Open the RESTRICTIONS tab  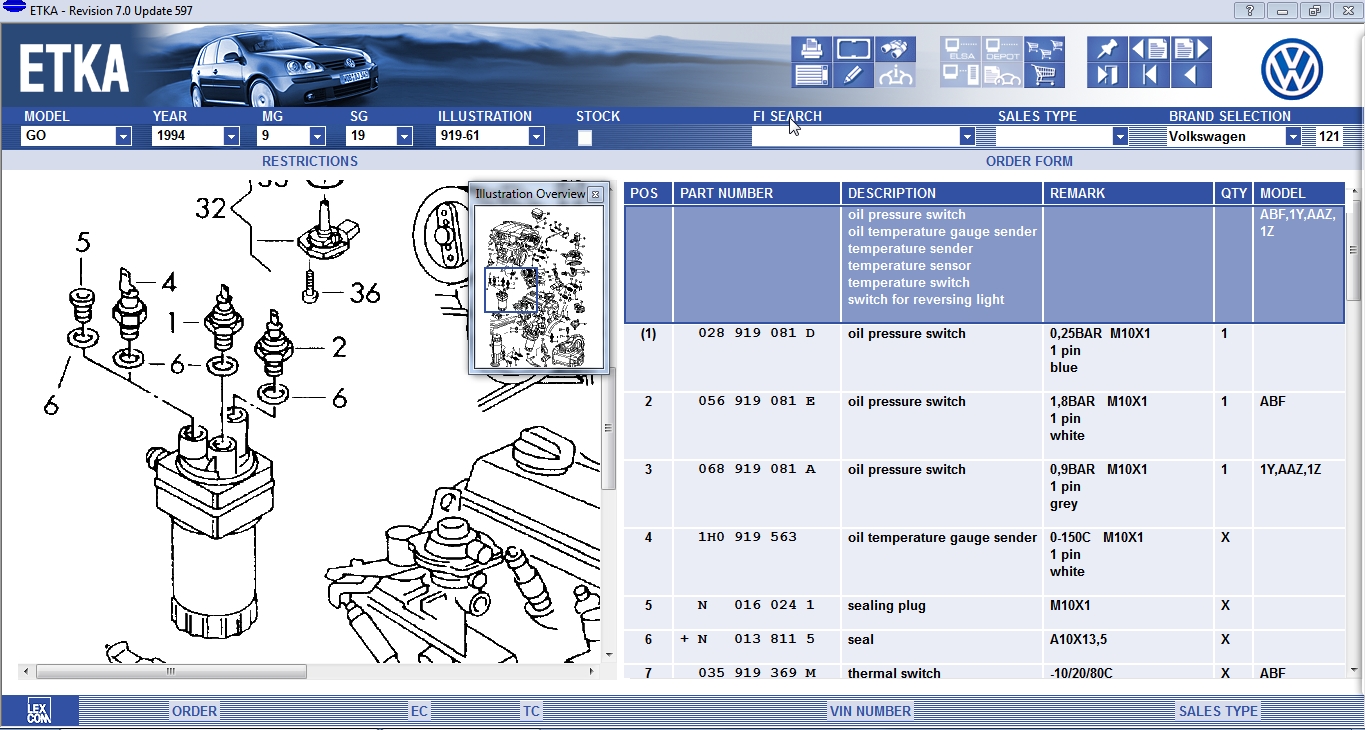(x=309, y=161)
